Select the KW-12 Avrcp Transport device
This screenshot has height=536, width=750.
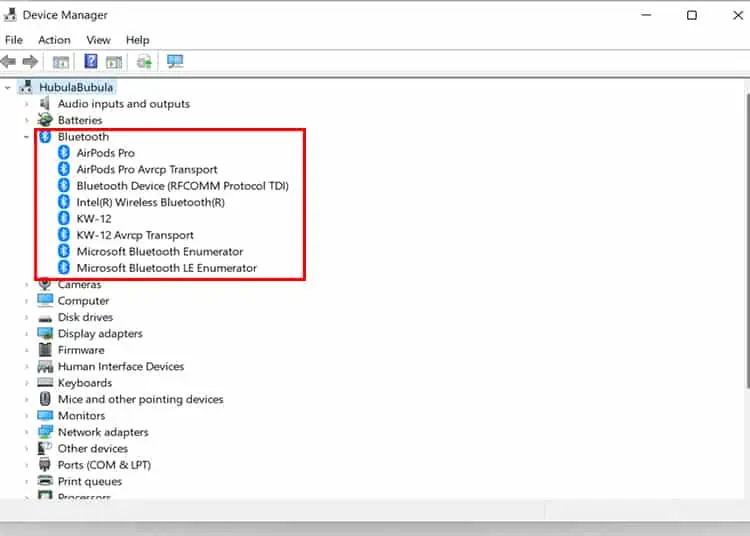coord(135,235)
